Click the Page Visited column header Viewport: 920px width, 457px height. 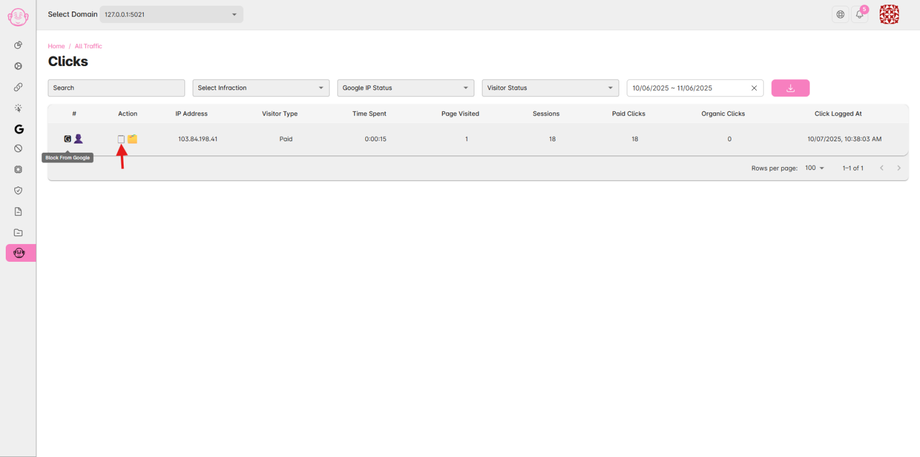tap(460, 114)
